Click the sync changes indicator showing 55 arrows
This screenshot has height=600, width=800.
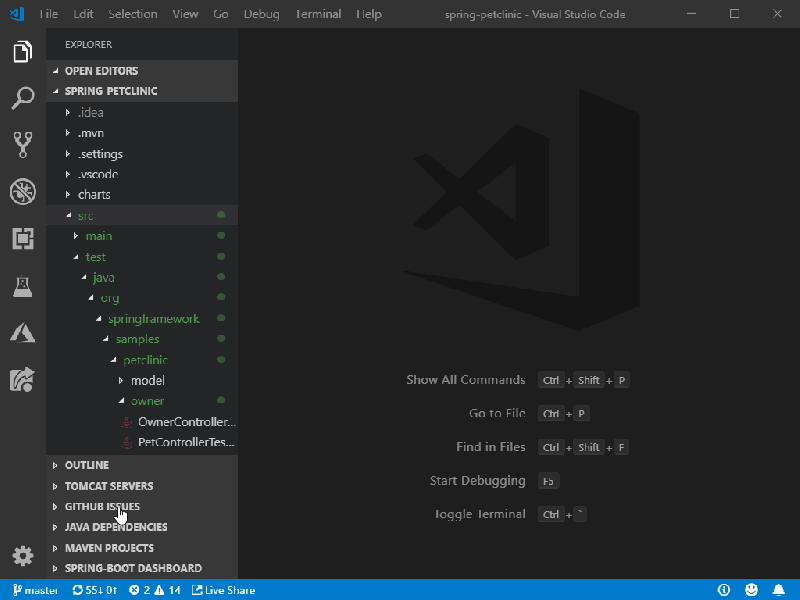pos(95,589)
